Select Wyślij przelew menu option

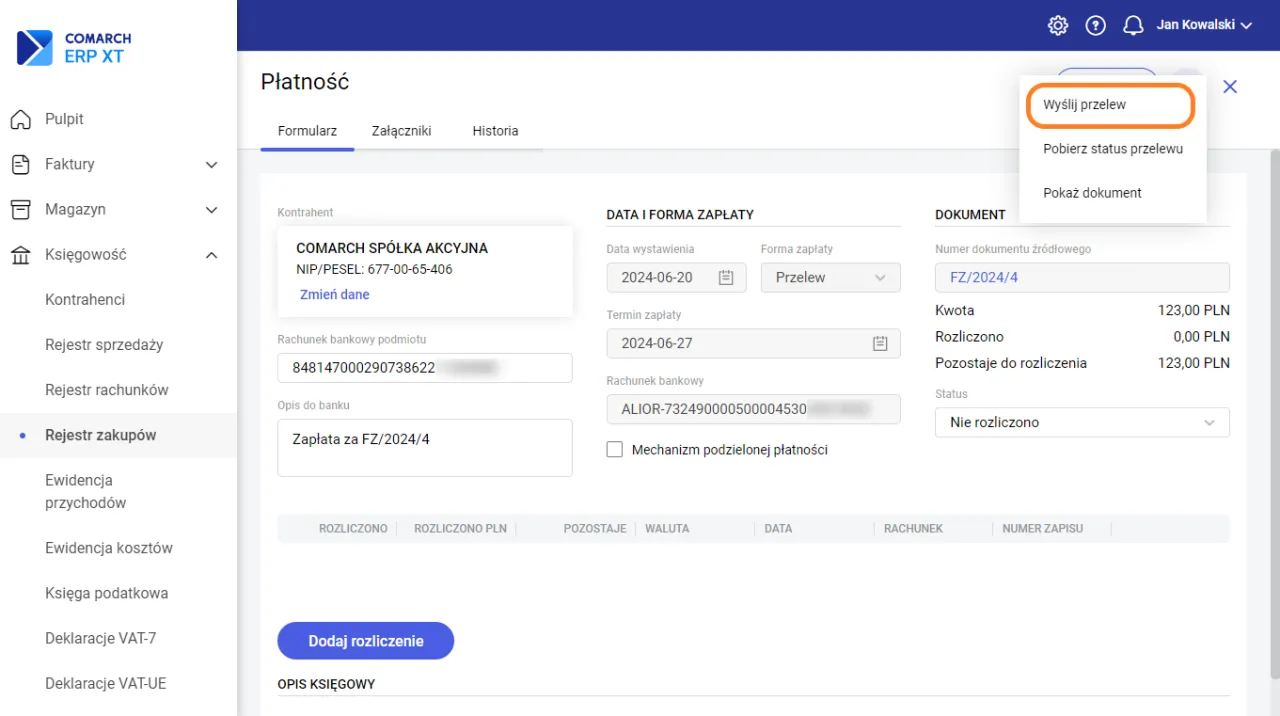[1084, 105]
